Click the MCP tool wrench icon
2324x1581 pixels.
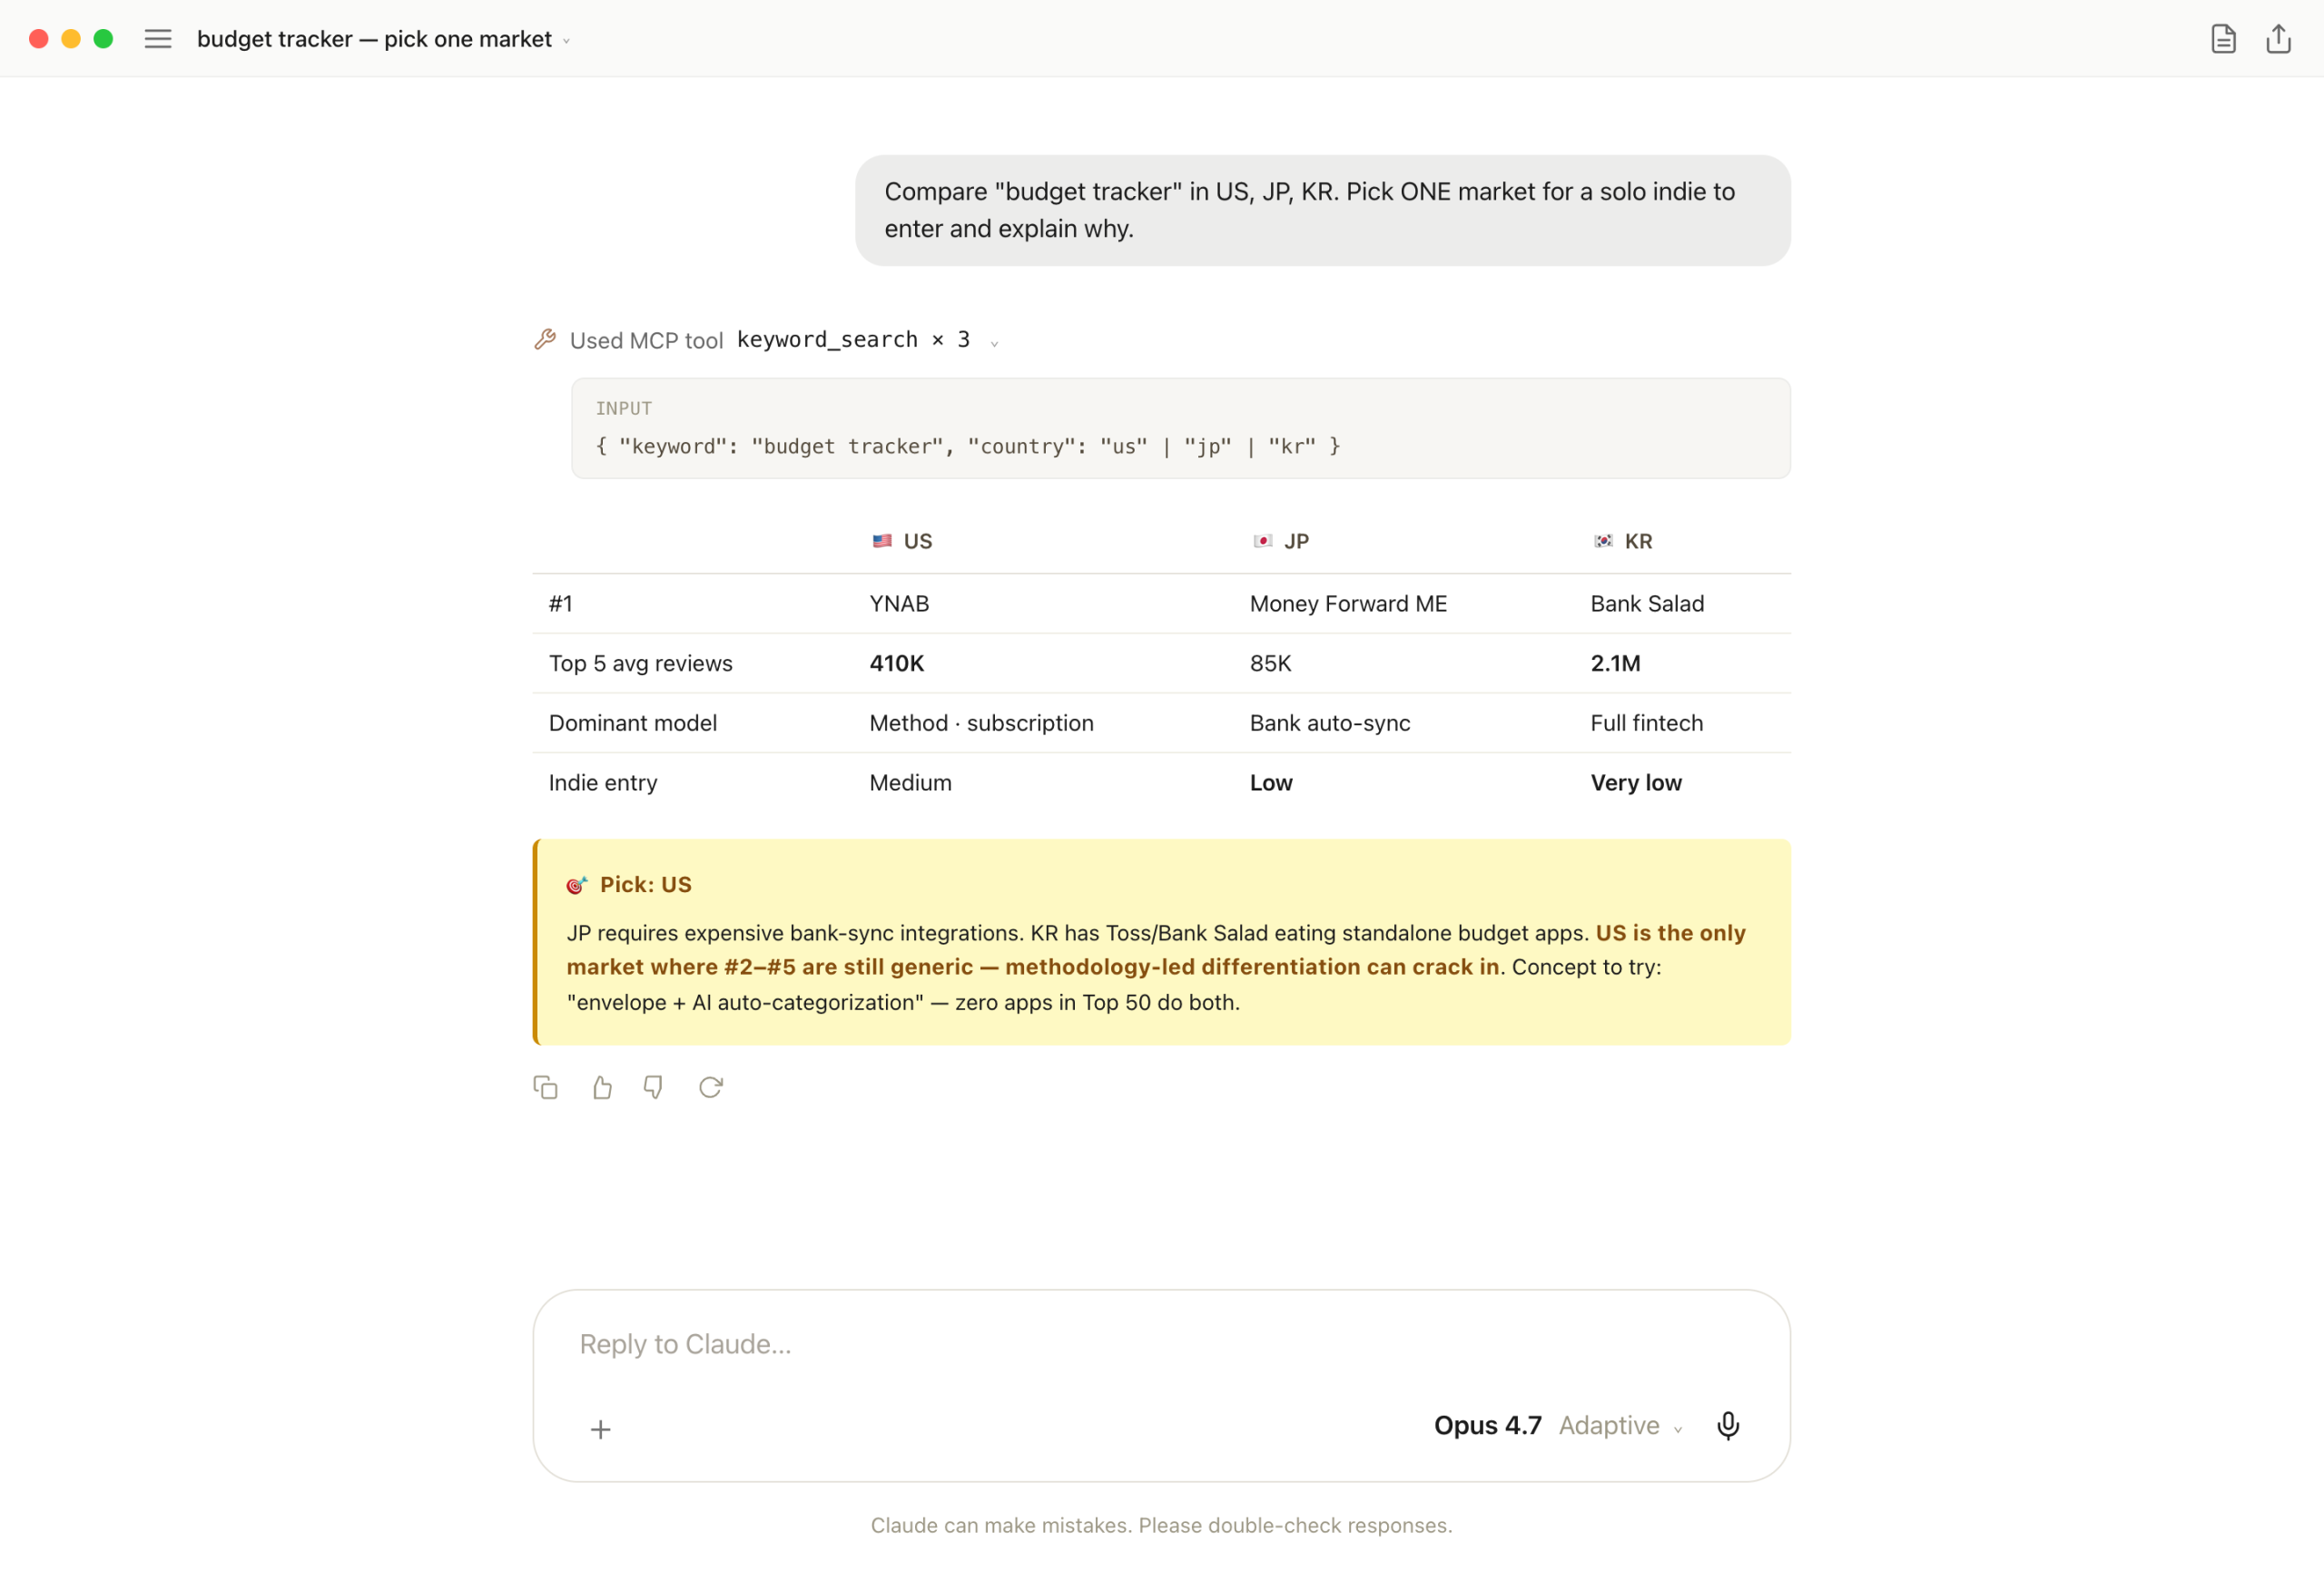click(x=545, y=340)
